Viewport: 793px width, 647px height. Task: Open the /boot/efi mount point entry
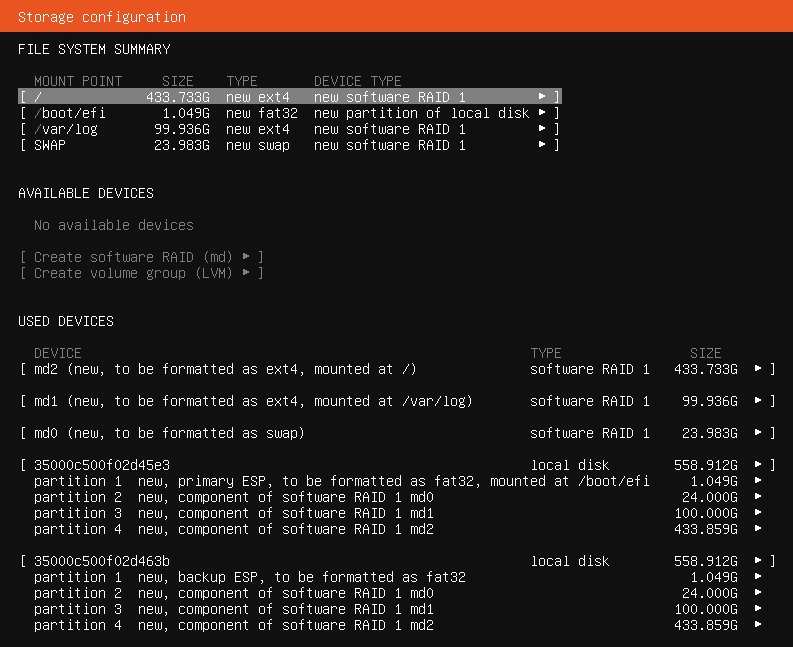(x=288, y=113)
